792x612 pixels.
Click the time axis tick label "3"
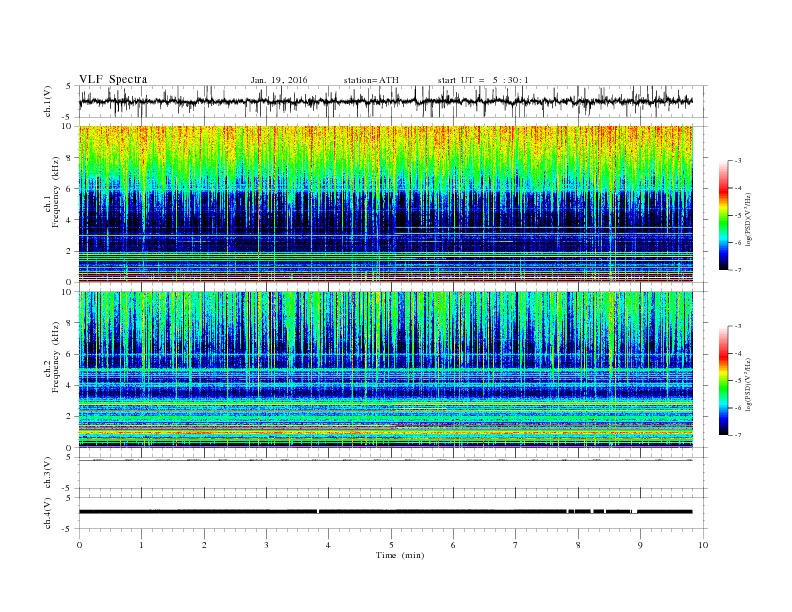coord(266,545)
